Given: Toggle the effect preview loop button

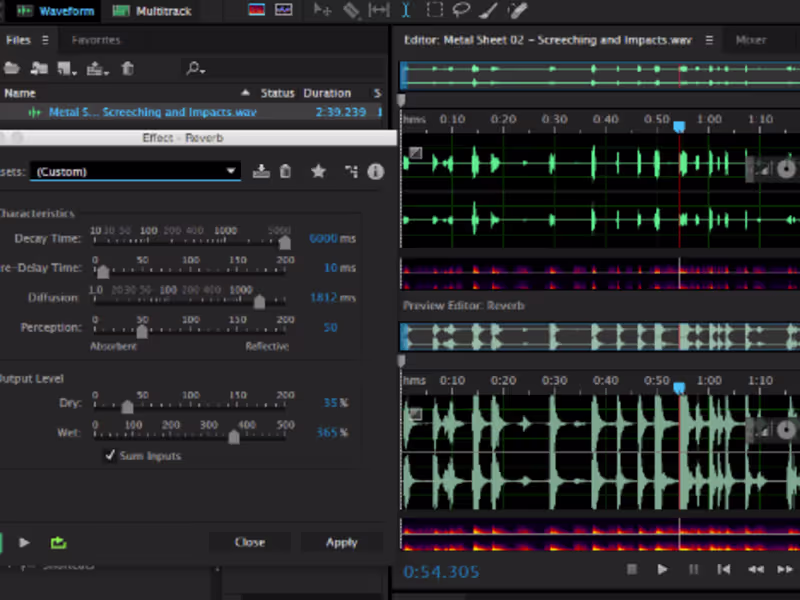Looking at the screenshot, I should pyautogui.click(x=58, y=542).
